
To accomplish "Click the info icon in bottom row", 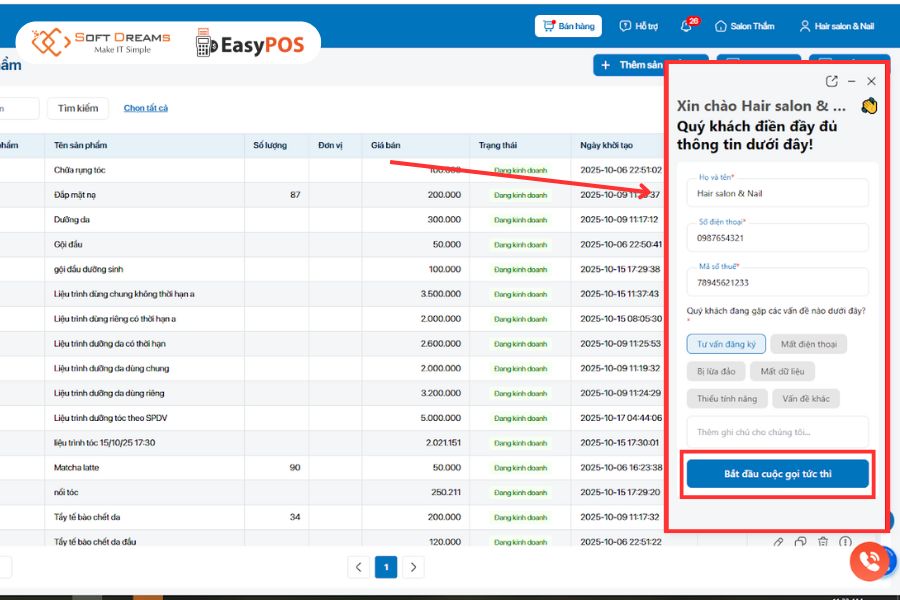I will 845,542.
